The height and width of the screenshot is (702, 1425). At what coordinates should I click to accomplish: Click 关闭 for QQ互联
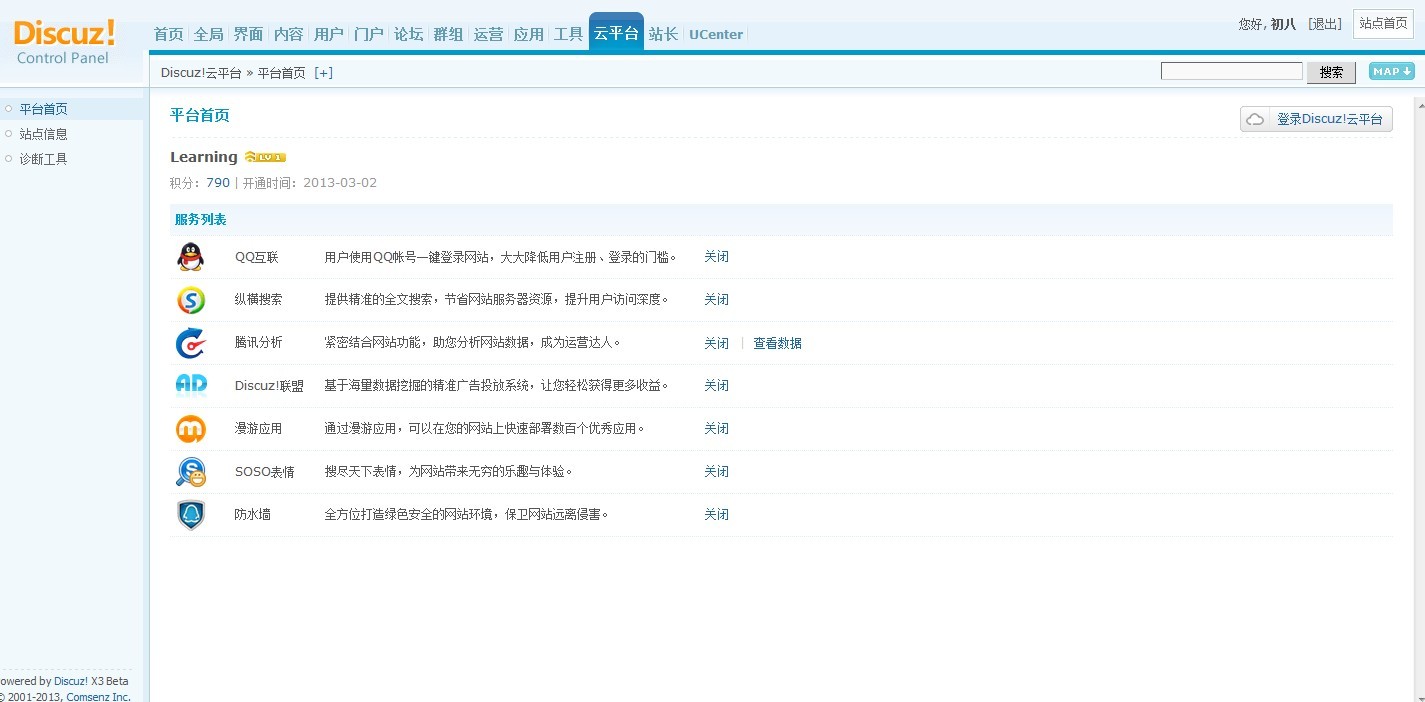716,257
